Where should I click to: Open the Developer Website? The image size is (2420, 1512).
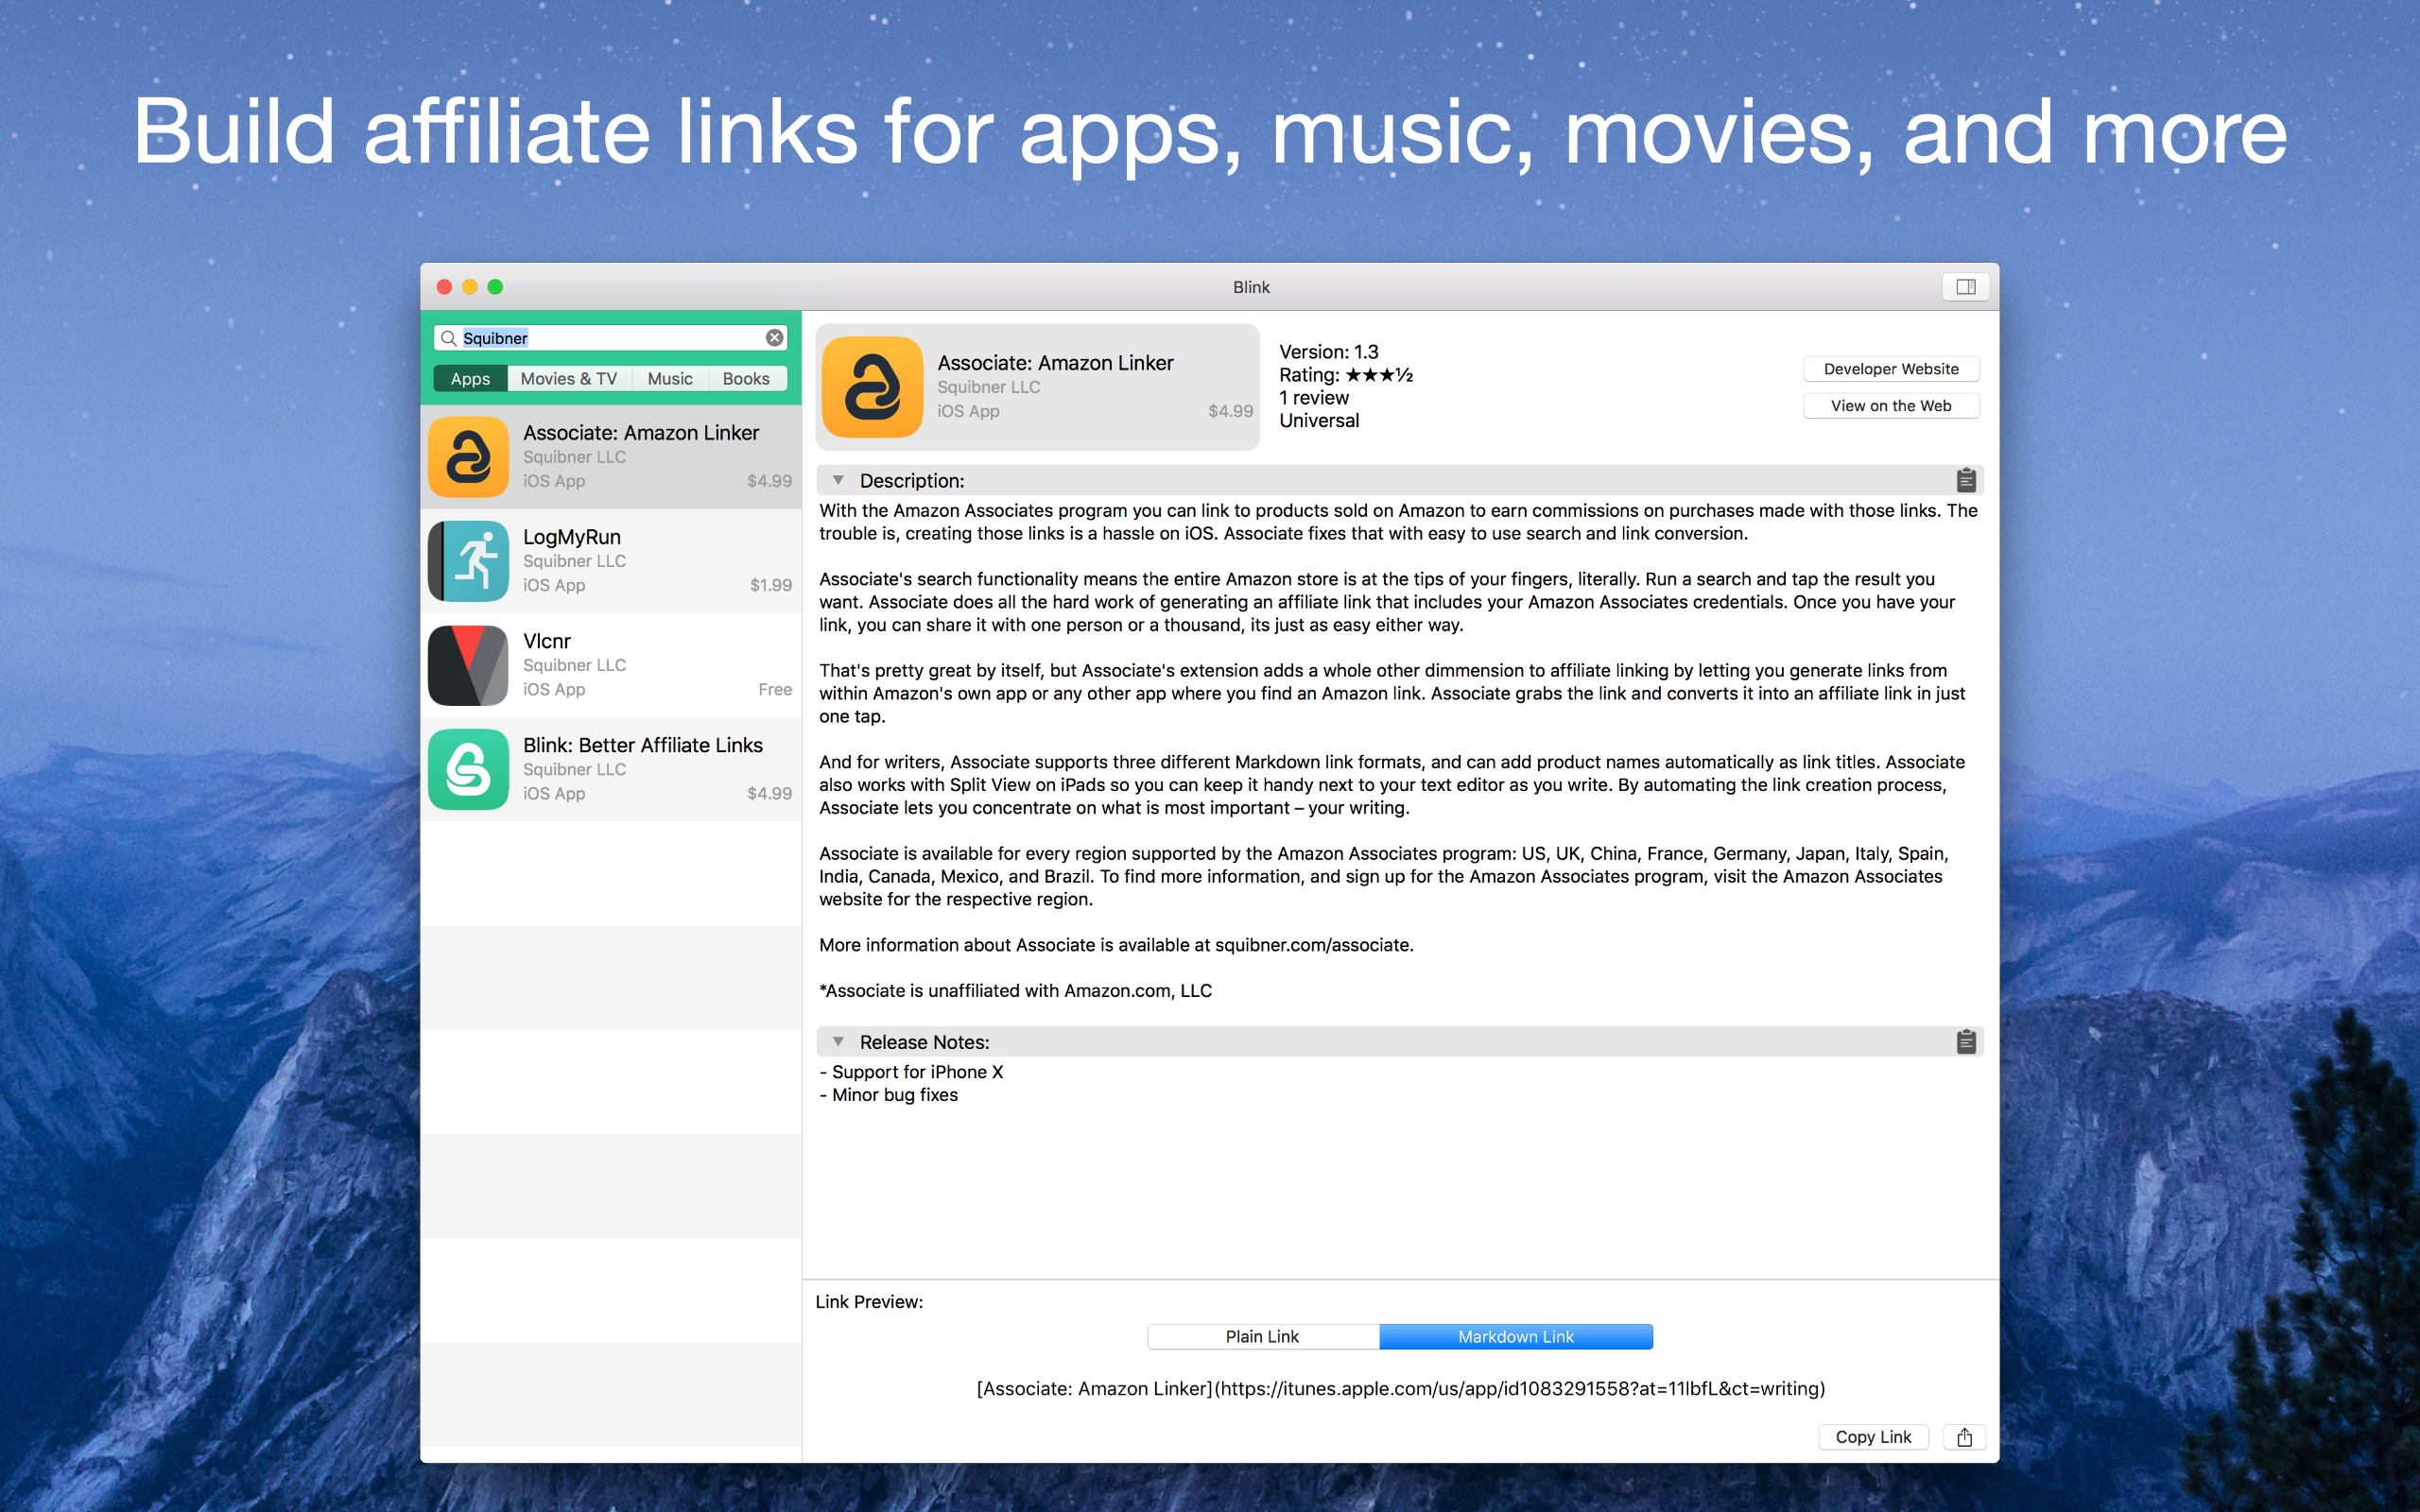click(1891, 369)
